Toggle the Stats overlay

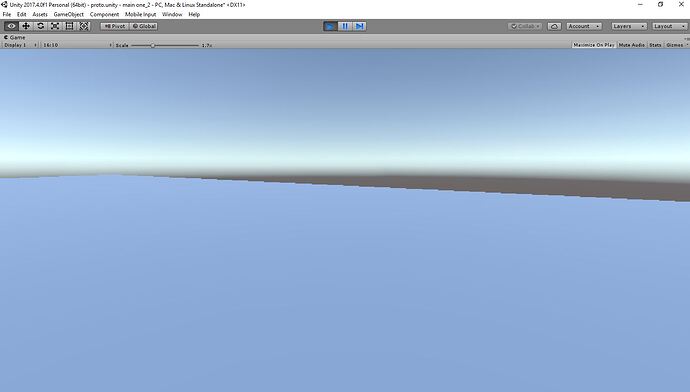point(655,45)
